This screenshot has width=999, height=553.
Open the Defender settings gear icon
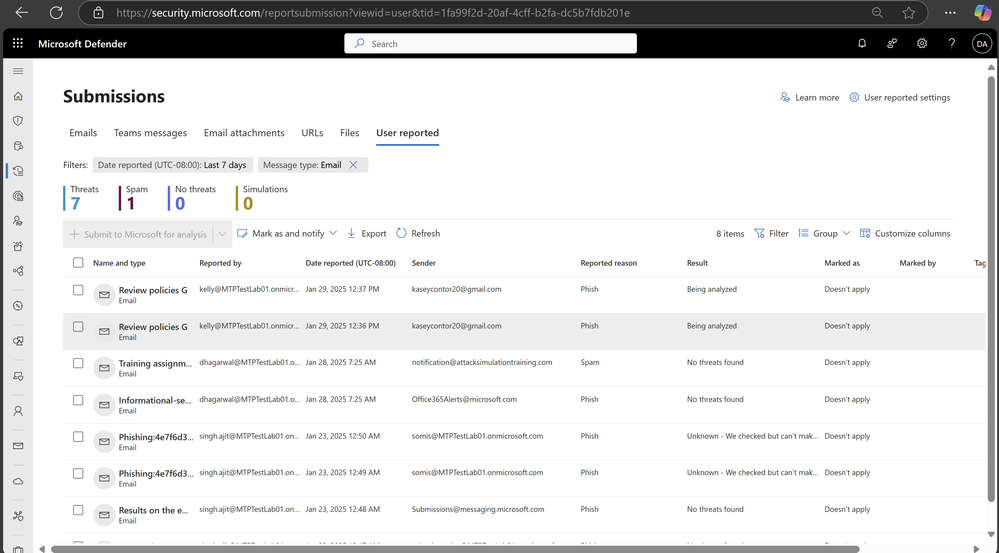coord(922,43)
